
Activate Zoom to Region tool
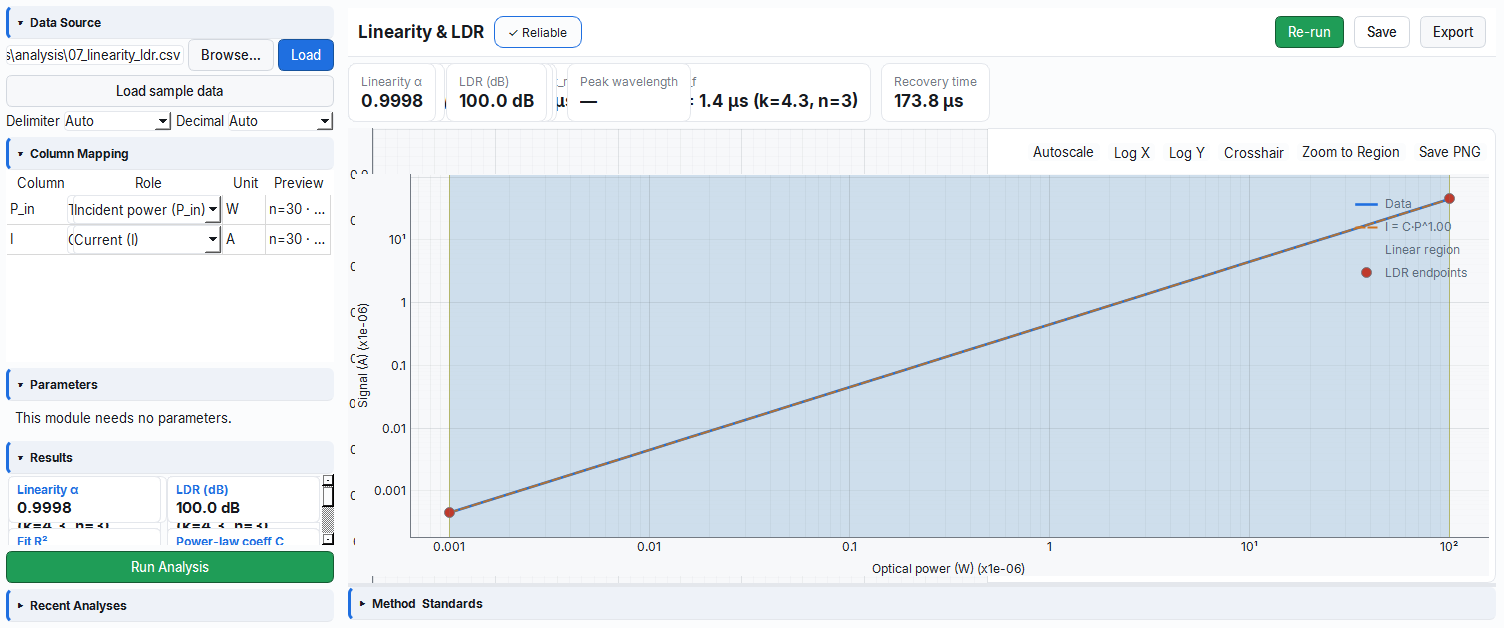coord(1351,152)
